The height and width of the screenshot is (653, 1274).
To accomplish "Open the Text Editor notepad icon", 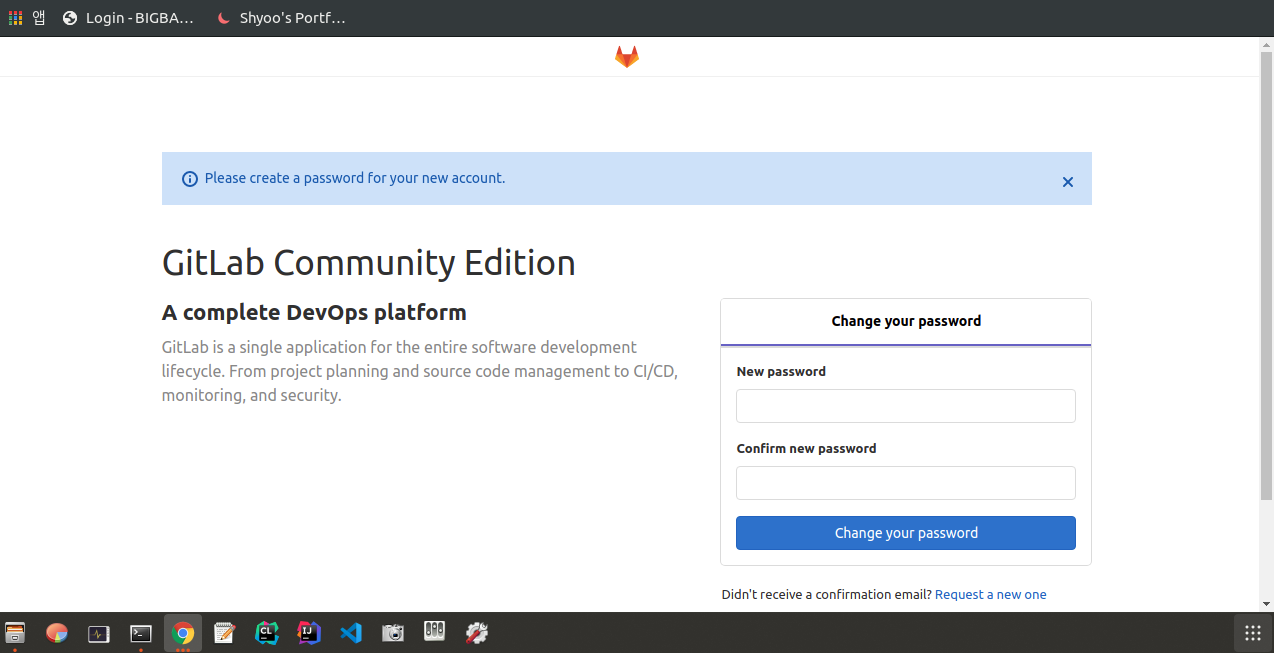I will [x=225, y=632].
